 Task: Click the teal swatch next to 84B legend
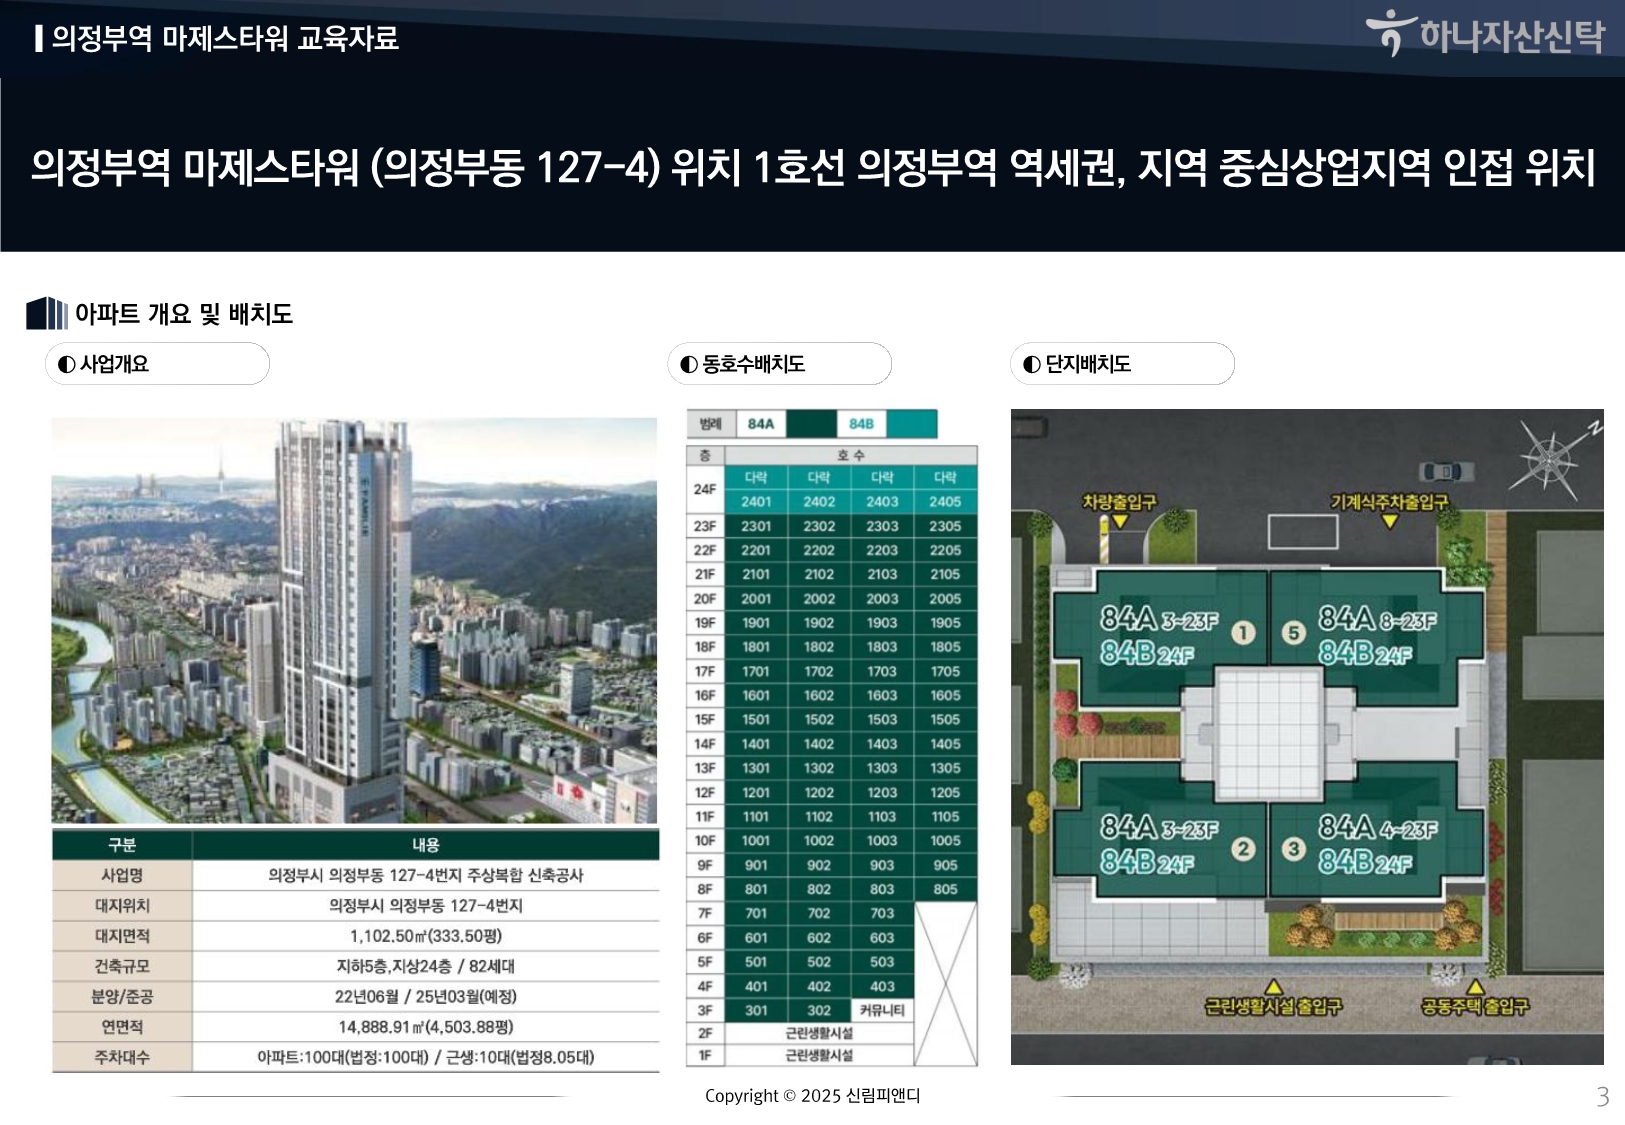[912, 424]
